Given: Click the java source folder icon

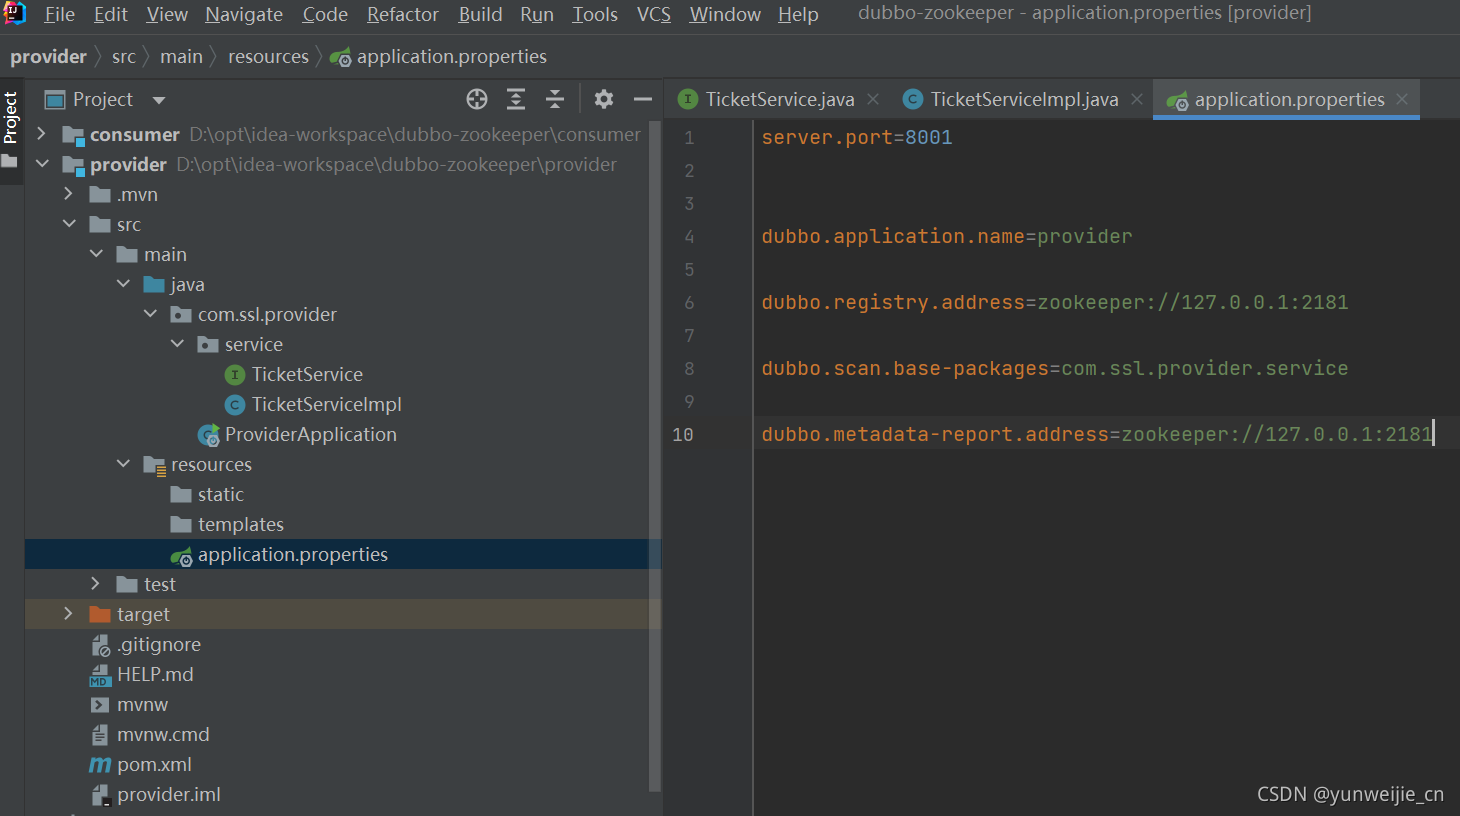Looking at the screenshot, I should (154, 284).
